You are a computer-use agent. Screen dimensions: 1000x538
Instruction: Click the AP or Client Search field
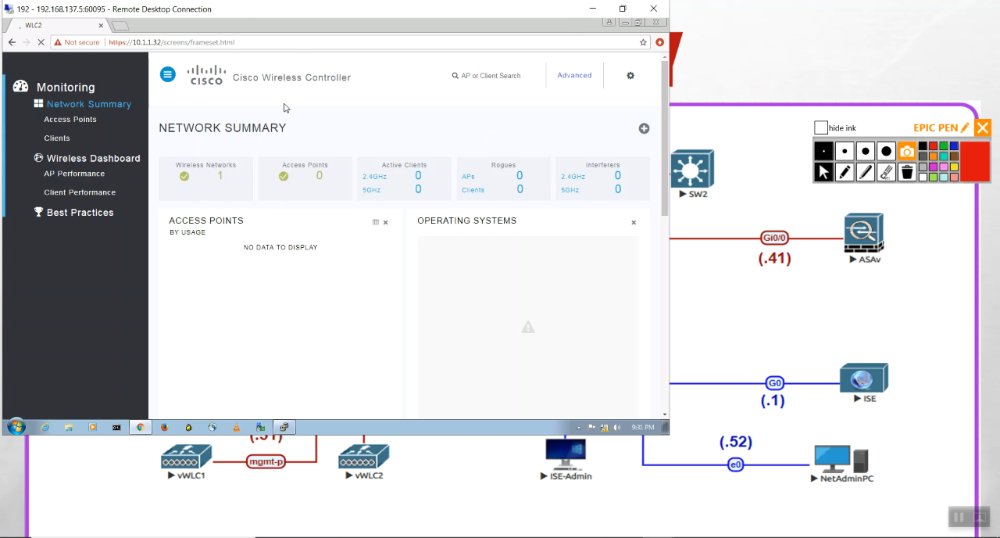[487, 75]
